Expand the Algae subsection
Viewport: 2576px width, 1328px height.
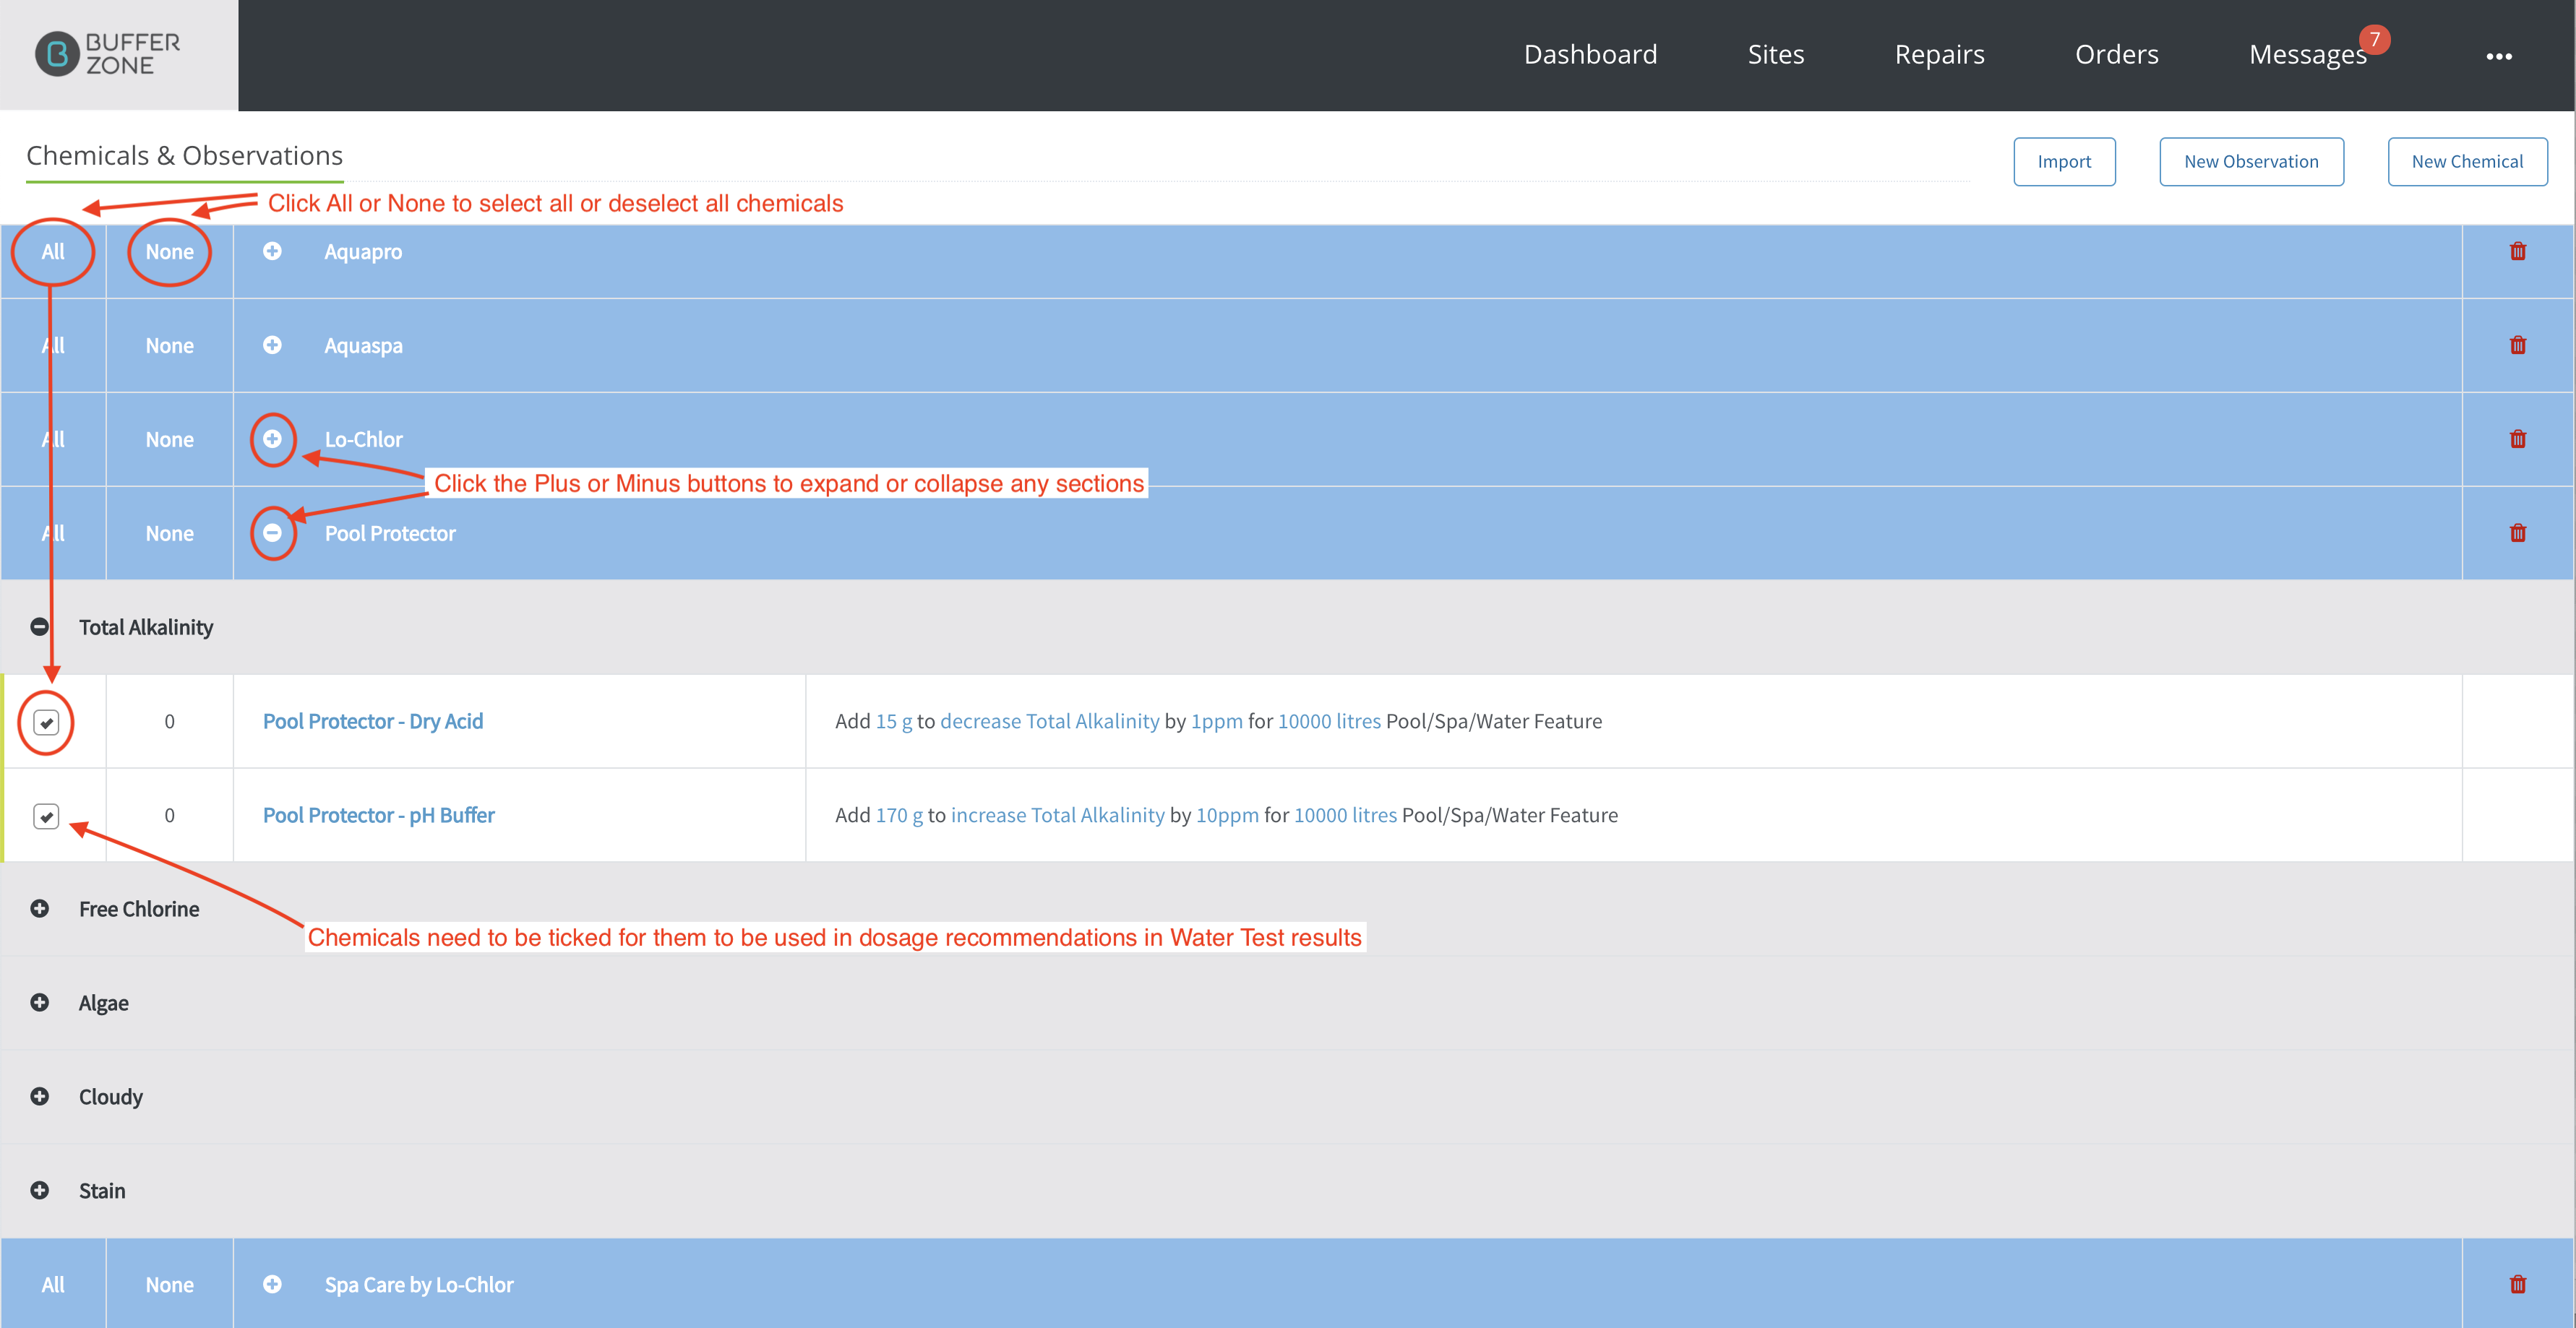[40, 1003]
